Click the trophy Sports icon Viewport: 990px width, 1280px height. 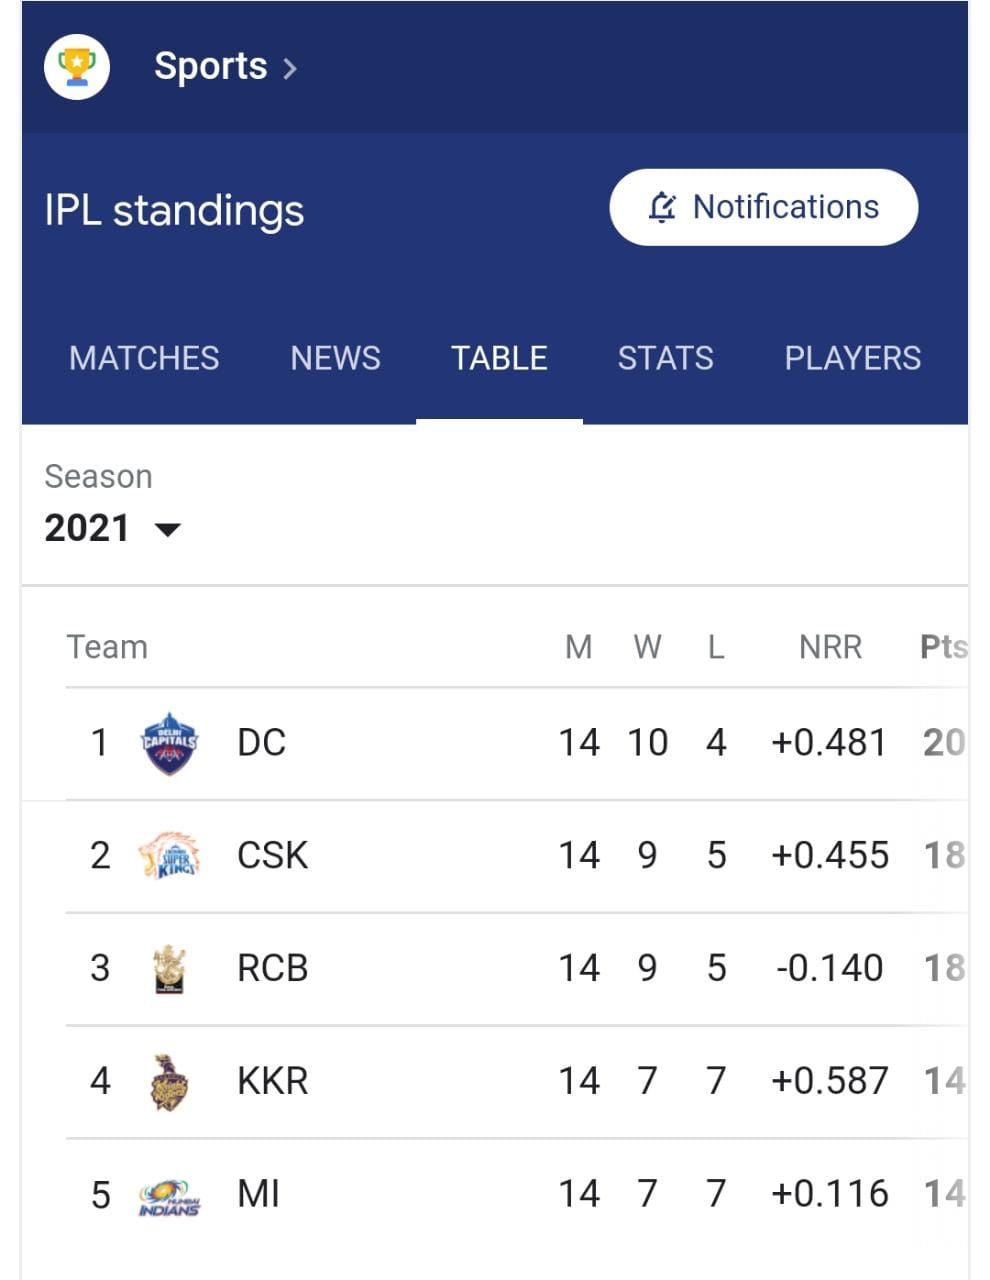(77, 66)
